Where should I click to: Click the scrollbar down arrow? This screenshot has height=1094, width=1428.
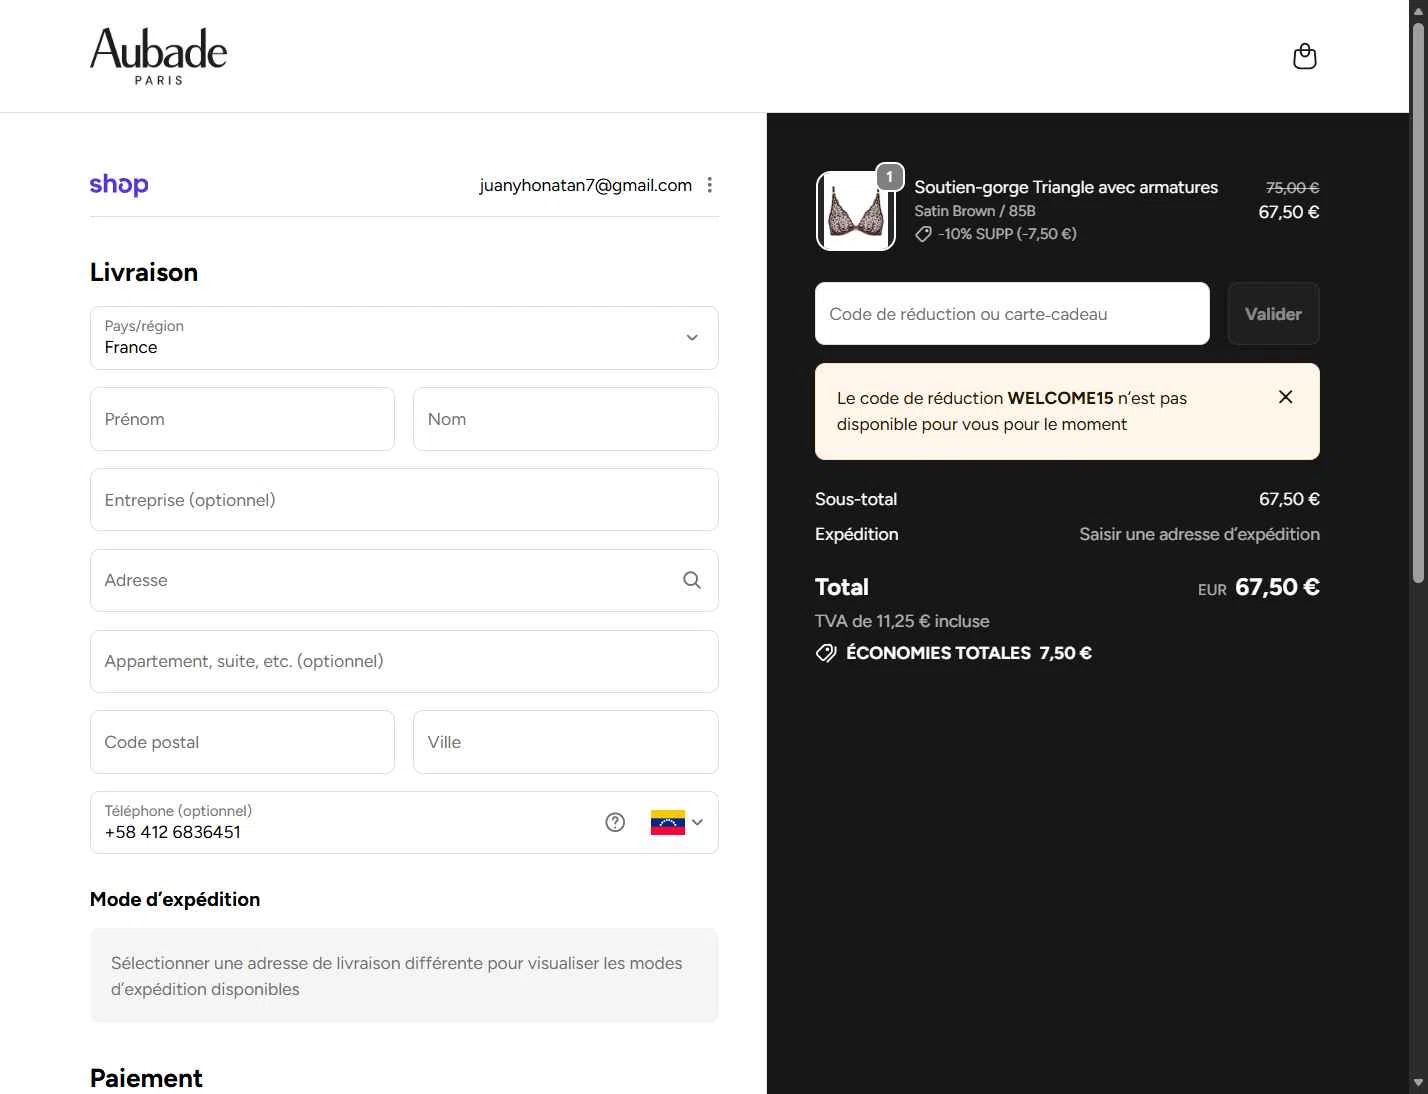[x=1418, y=1083]
